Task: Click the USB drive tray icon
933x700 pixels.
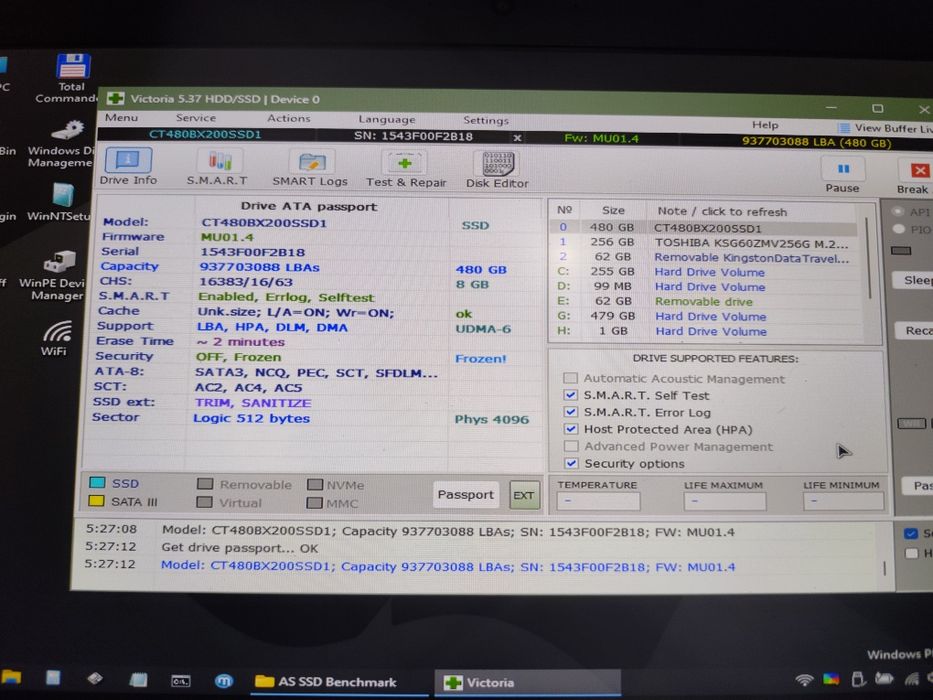Action: 857,679
